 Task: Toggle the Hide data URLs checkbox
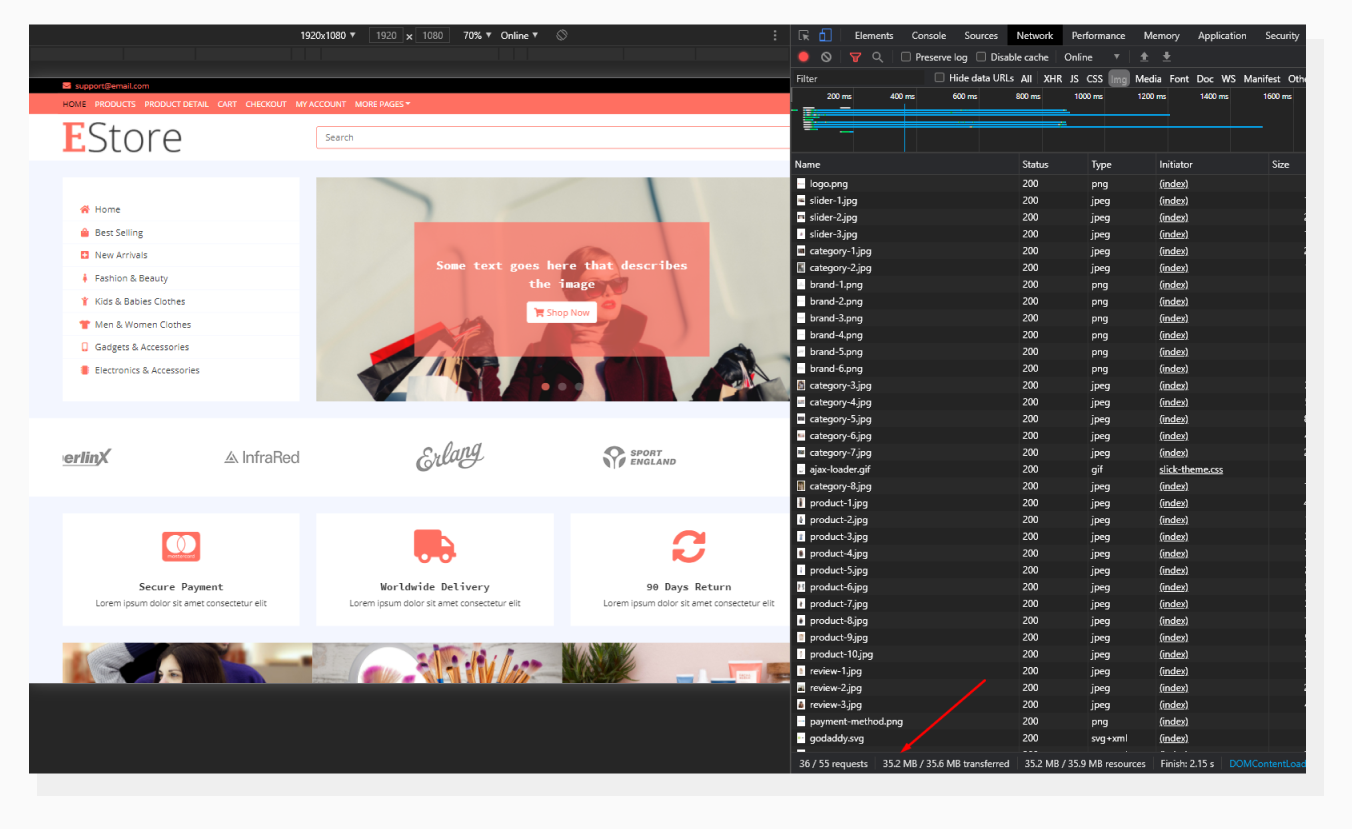(938, 78)
